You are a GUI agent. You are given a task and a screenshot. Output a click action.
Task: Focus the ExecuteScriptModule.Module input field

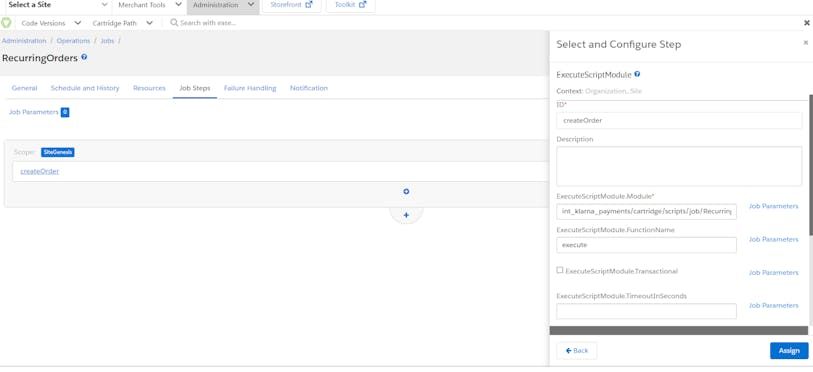coord(646,212)
